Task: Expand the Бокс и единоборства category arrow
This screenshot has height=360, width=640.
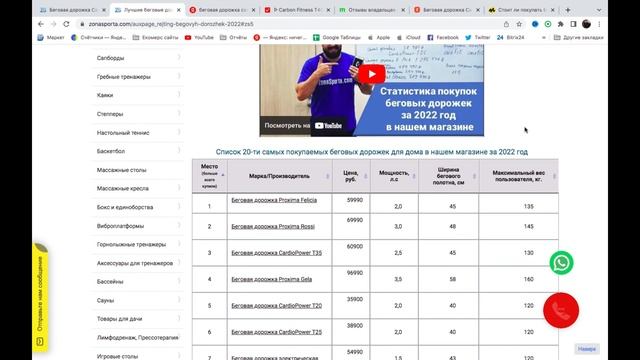Action: click(179, 207)
